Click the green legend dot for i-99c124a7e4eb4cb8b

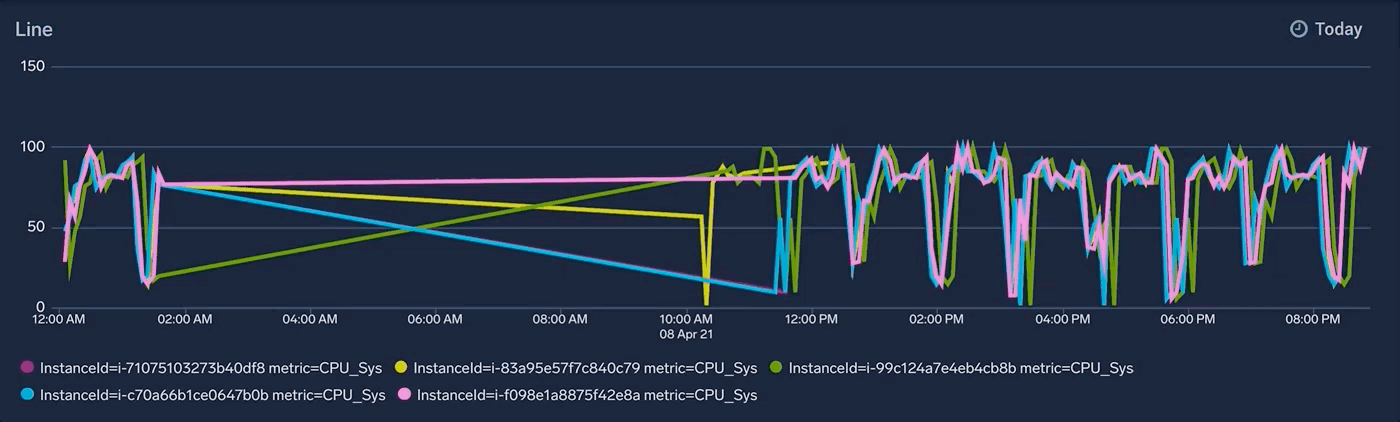click(x=776, y=368)
